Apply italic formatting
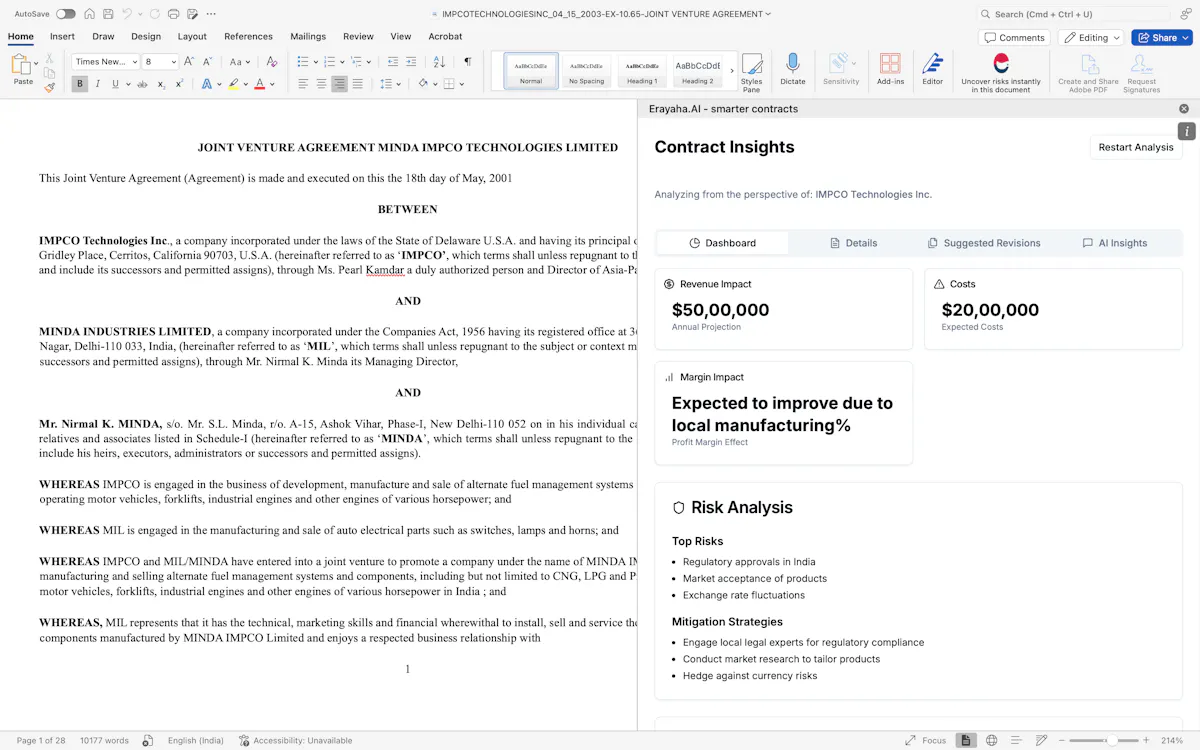The height and width of the screenshot is (750, 1200). coord(97,84)
